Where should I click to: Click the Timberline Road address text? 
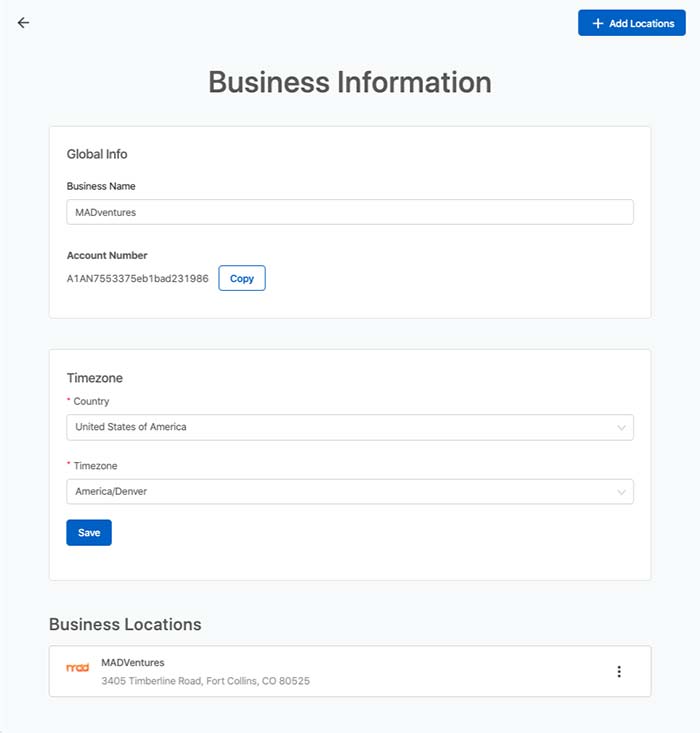[x=205, y=681]
